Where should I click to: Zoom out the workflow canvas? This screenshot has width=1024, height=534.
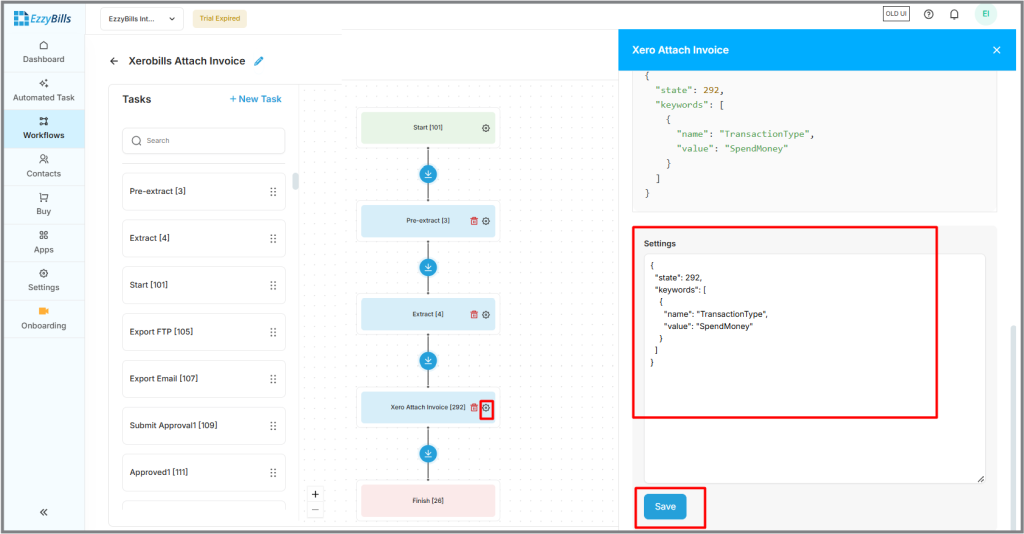pos(315,510)
